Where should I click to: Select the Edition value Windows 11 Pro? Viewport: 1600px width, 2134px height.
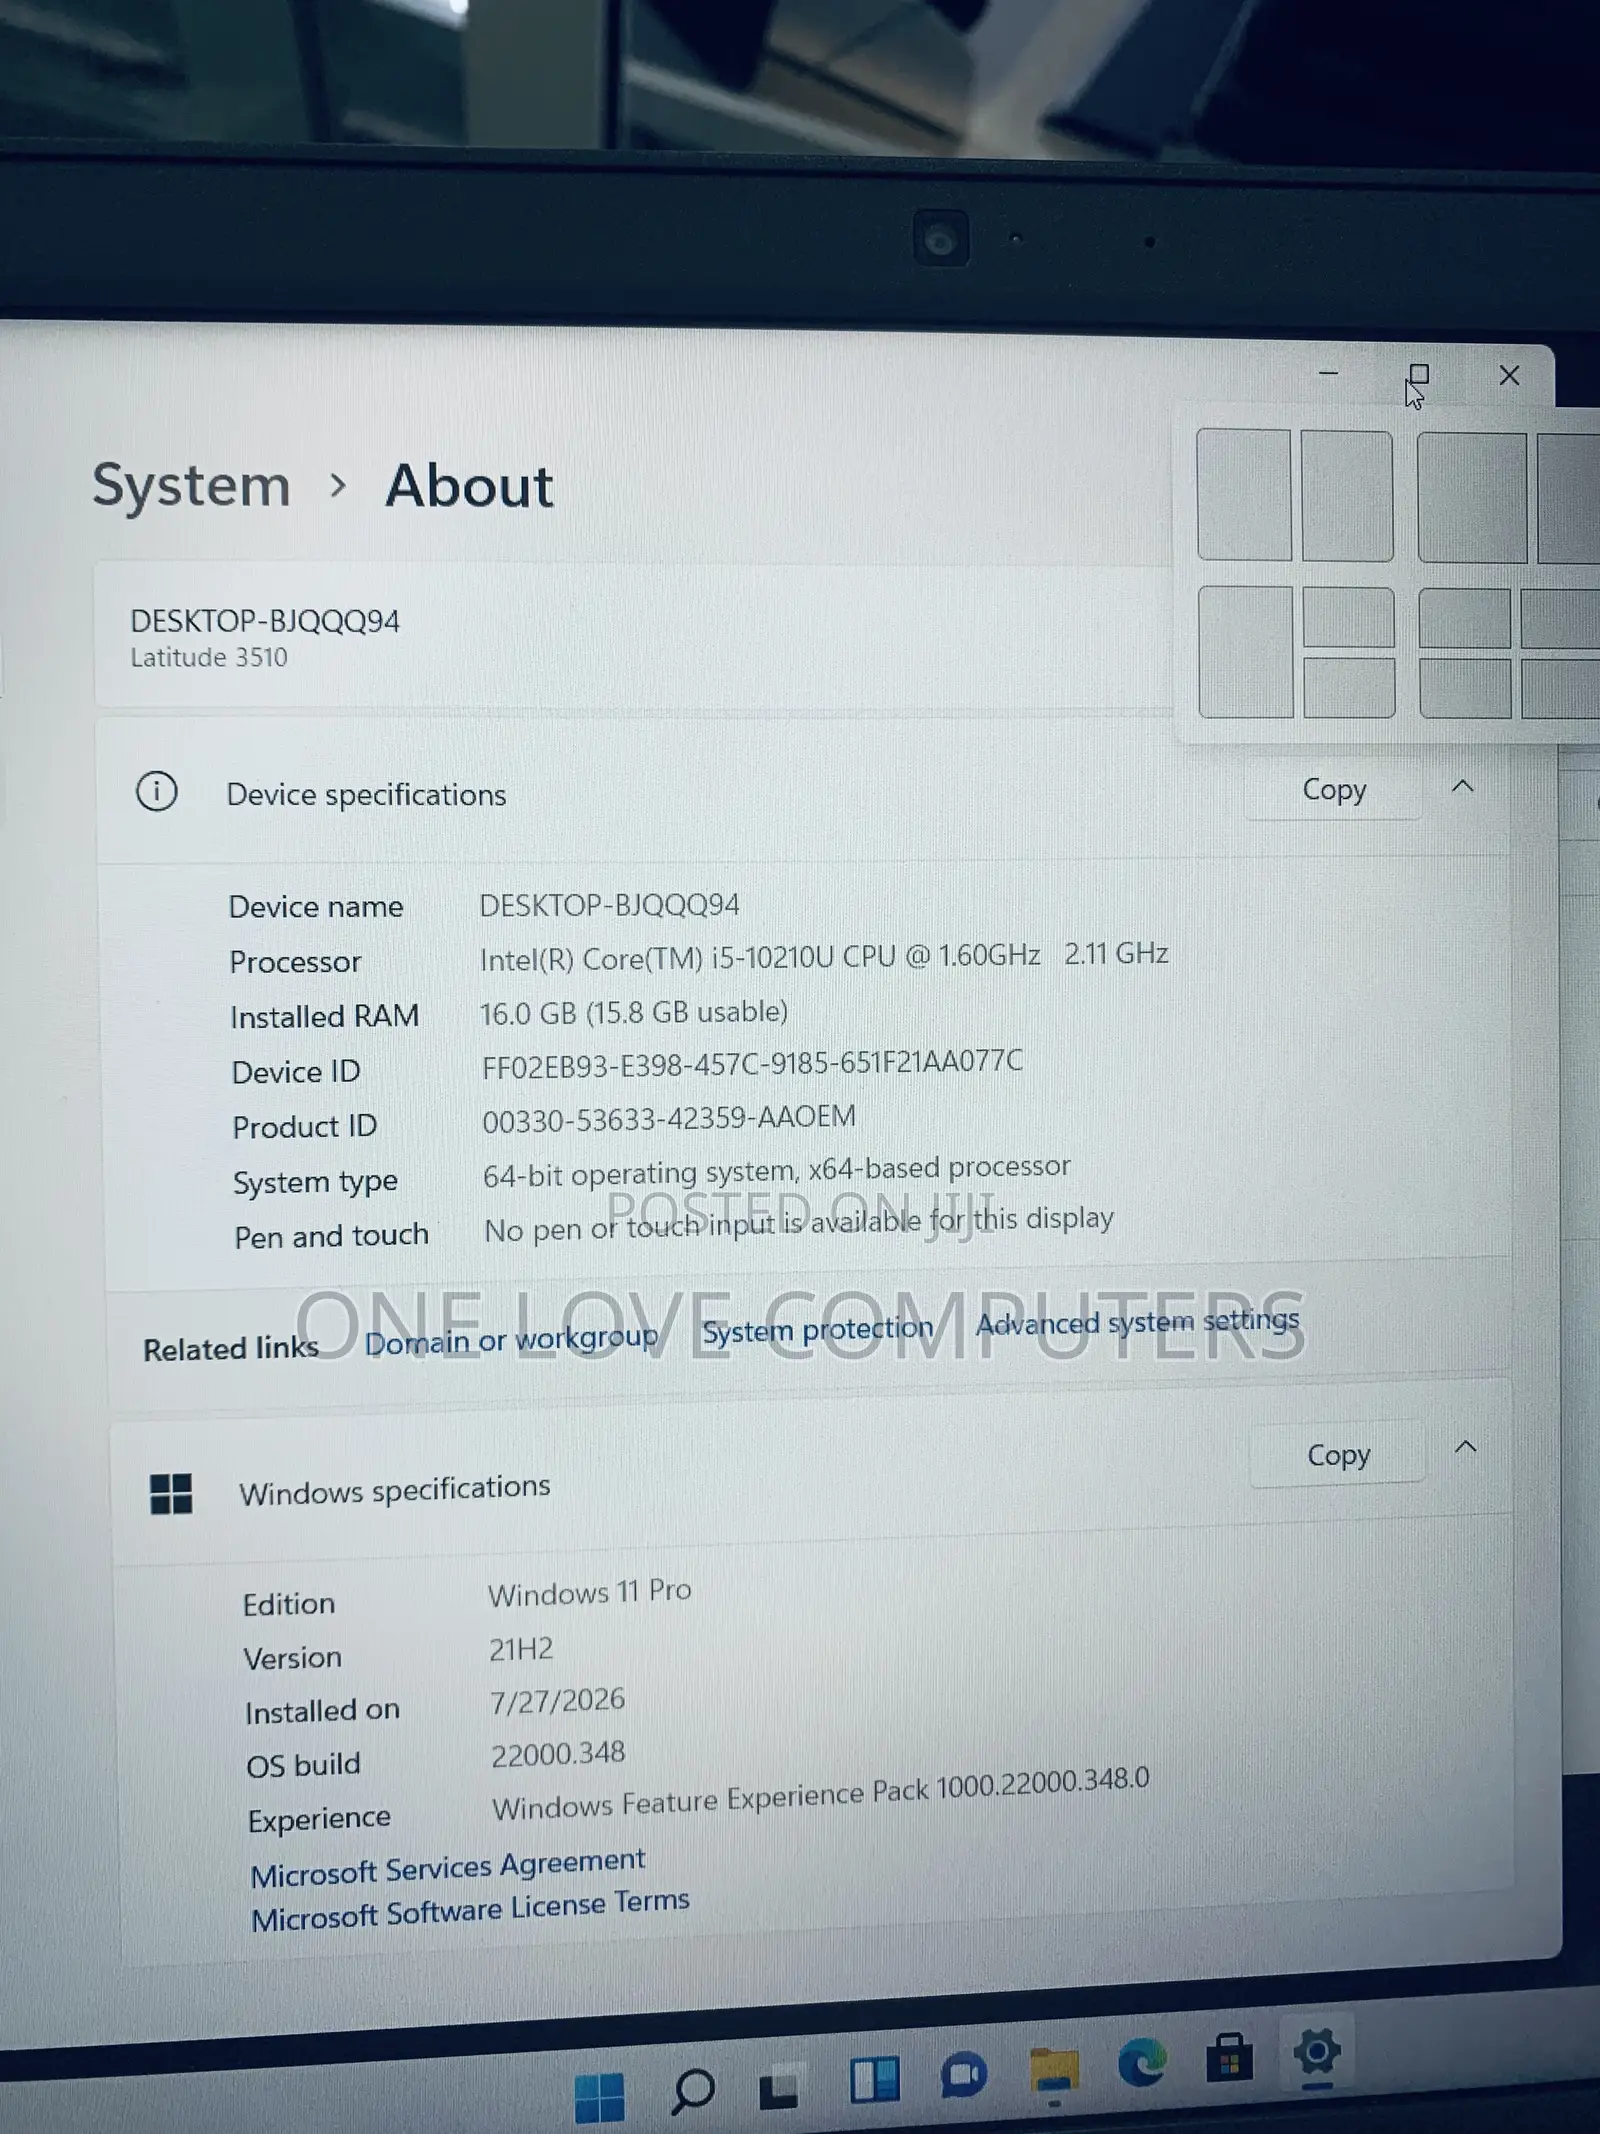tap(590, 1592)
